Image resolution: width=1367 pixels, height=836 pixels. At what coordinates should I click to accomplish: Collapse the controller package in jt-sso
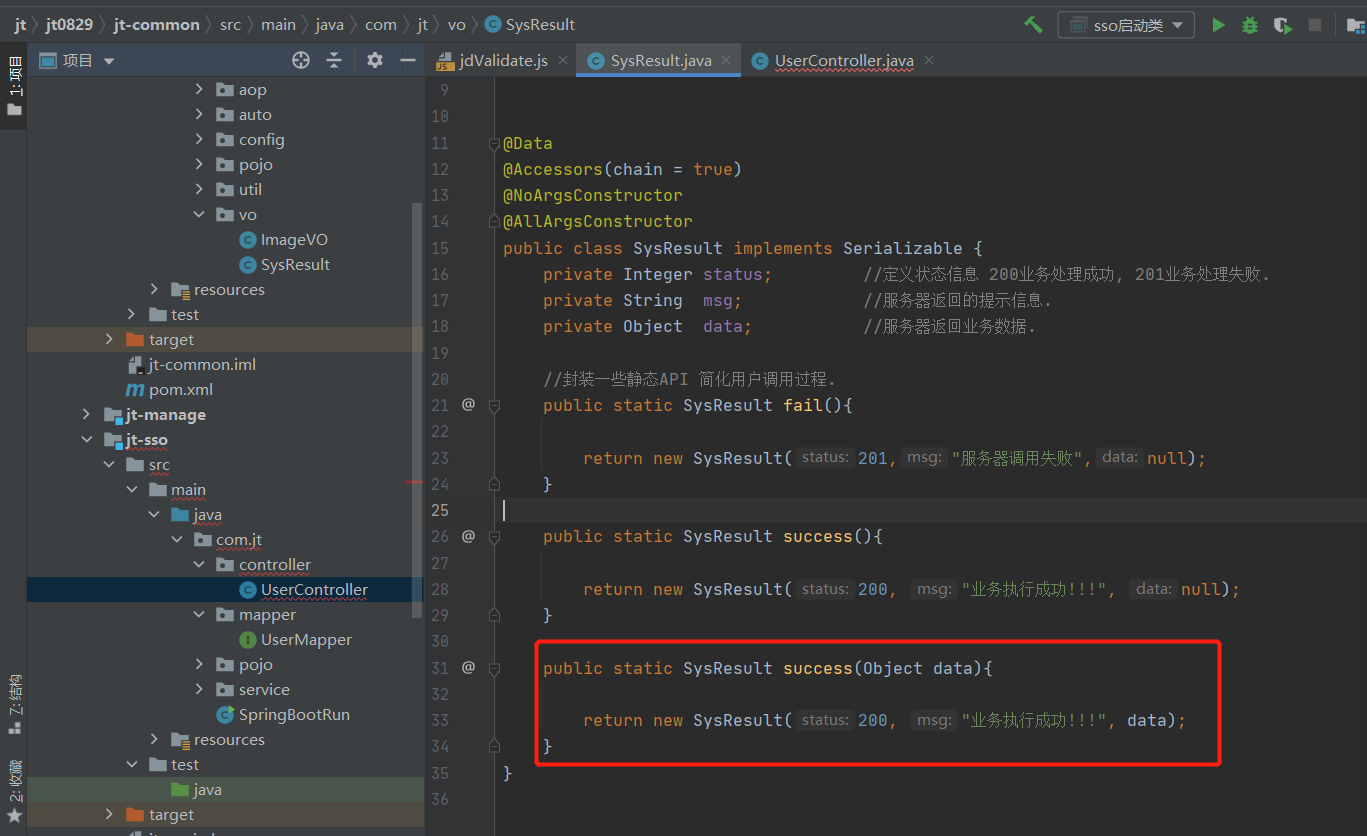pos(200,565)
